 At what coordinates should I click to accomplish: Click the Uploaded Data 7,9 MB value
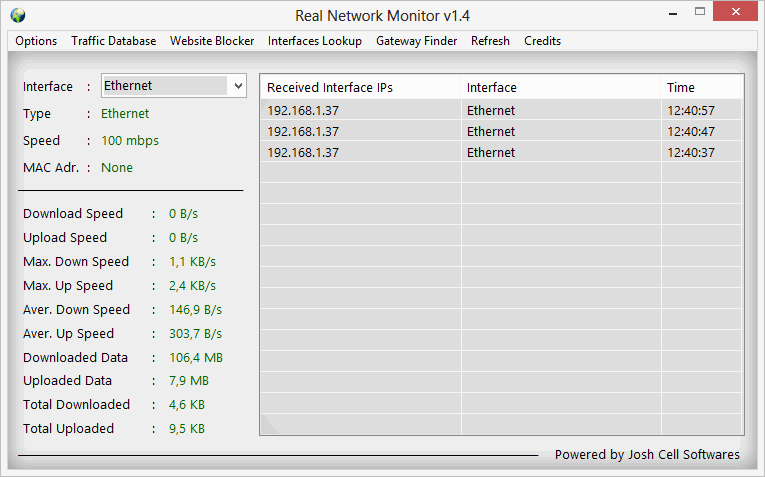(x=189, y=380)
